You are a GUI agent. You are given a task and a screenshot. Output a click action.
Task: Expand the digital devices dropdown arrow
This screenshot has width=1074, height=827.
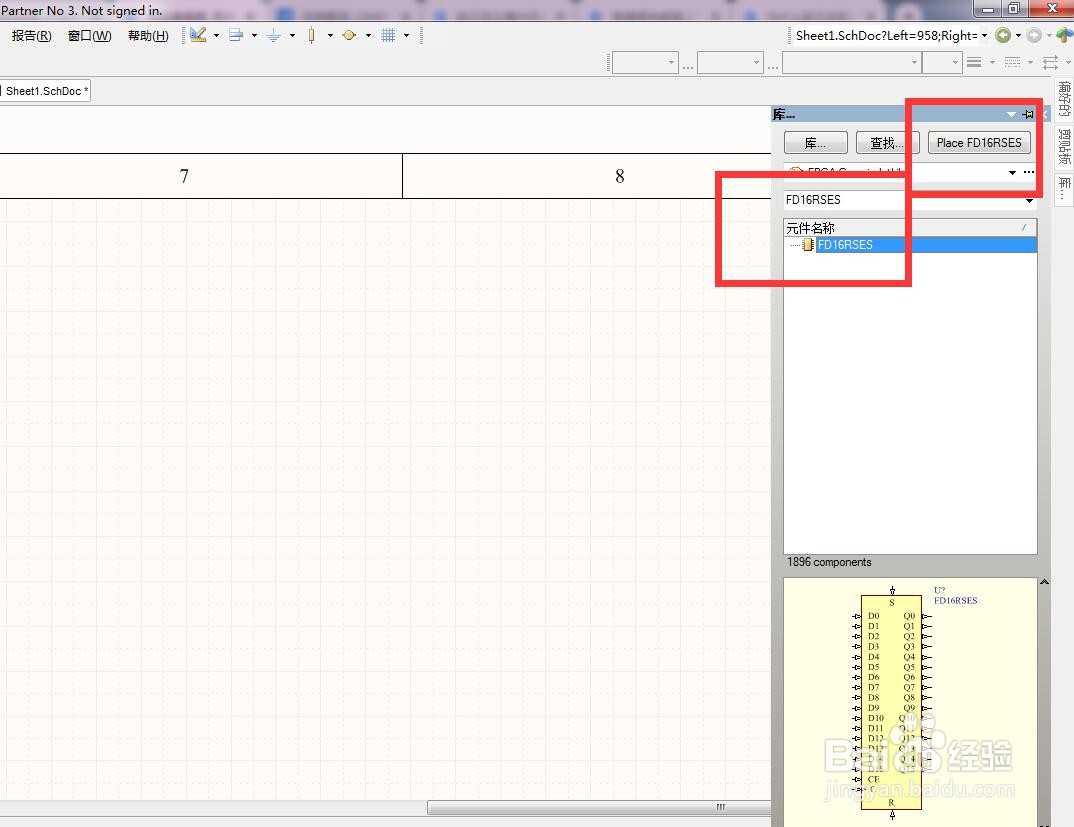330,35
